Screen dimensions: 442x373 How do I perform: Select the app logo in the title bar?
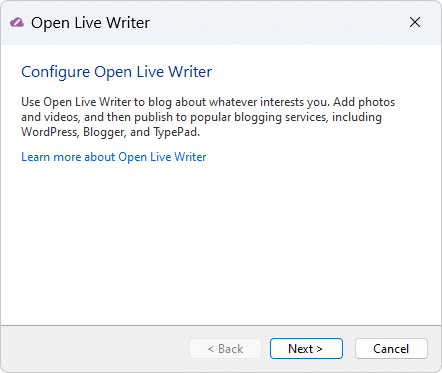pyautogui.click(x=17, y=23)
